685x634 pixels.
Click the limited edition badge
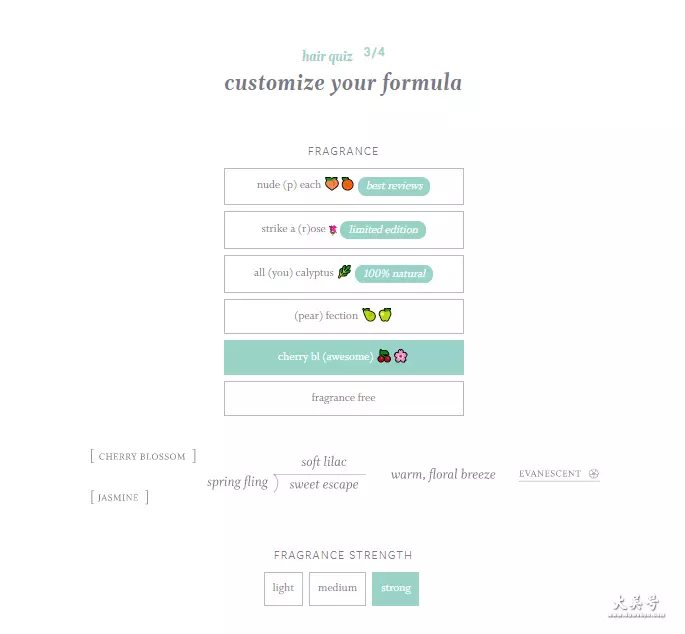pos(383,230)
